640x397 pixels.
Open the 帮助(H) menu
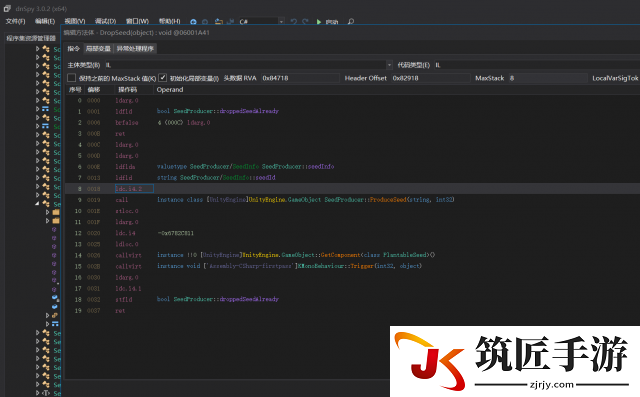[169, 21]
